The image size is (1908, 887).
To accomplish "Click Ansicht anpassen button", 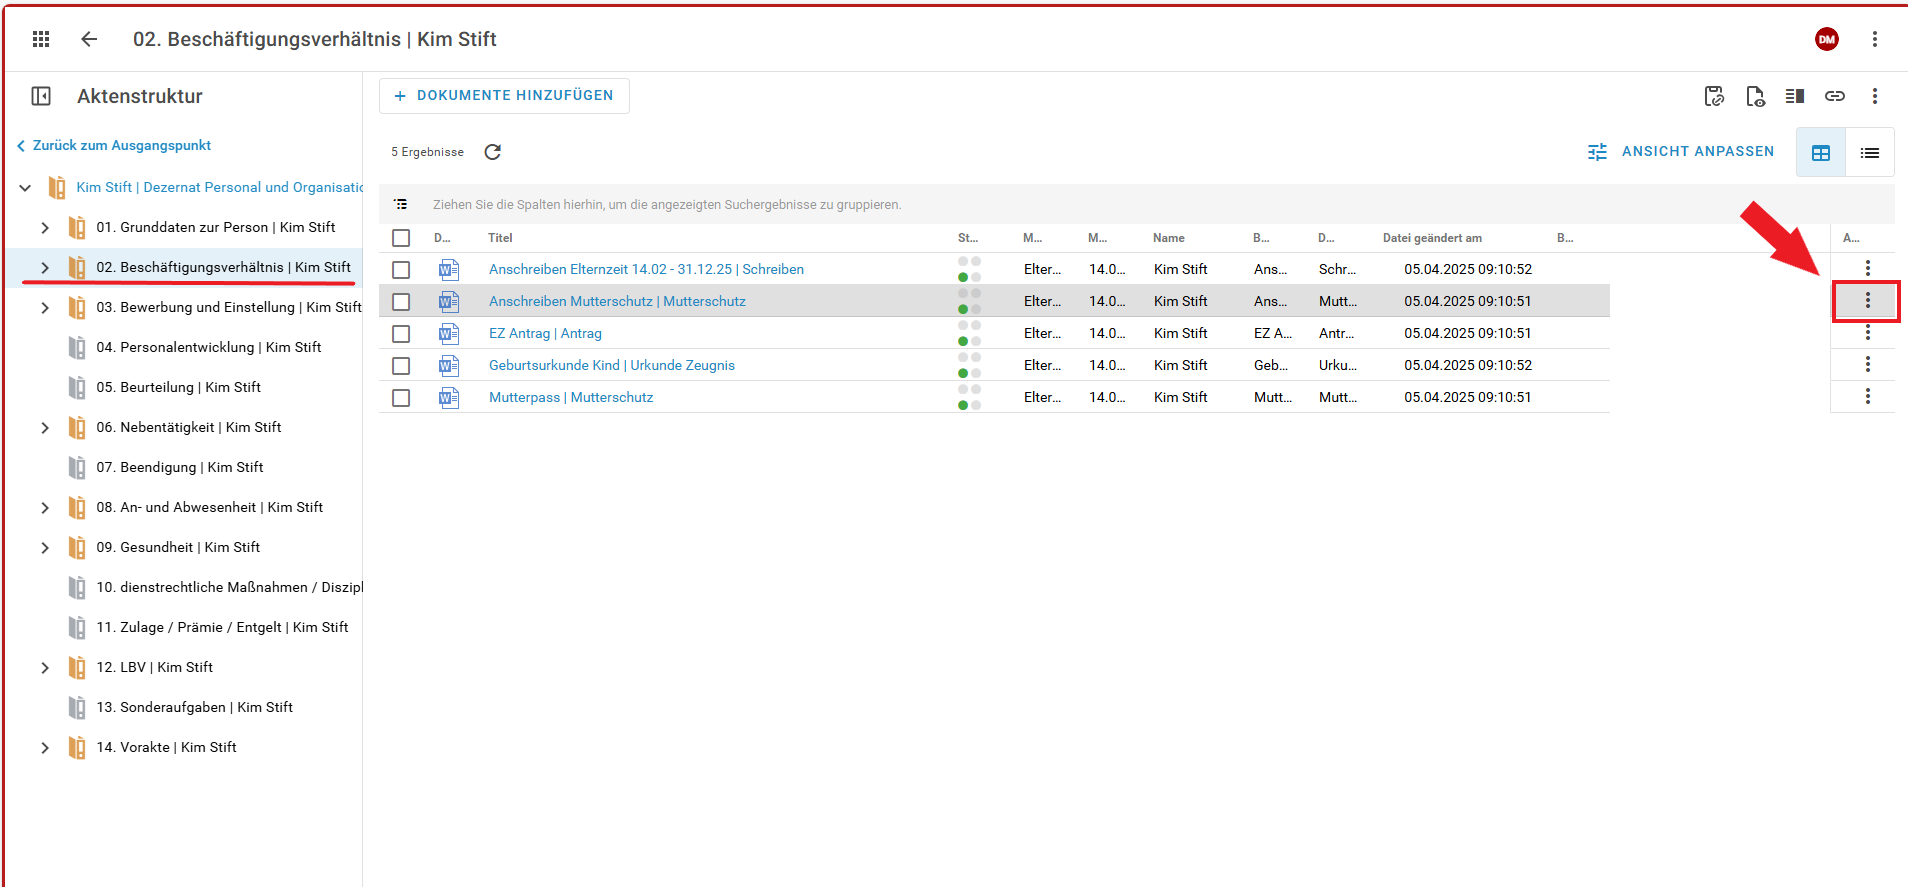I will pos(1681,152).
